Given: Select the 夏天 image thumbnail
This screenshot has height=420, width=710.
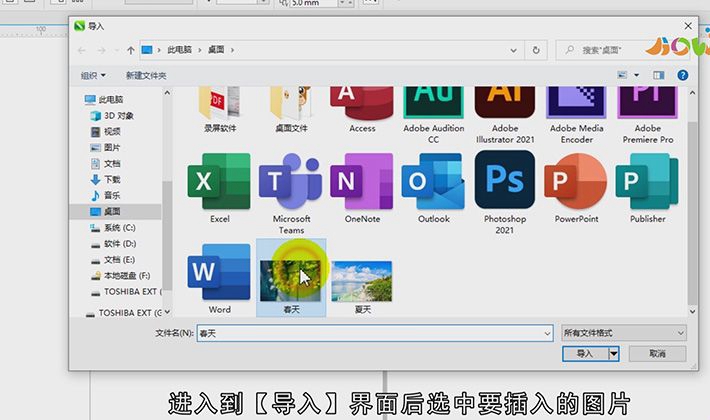Looking at the screenshot, I should coord(362,281).
